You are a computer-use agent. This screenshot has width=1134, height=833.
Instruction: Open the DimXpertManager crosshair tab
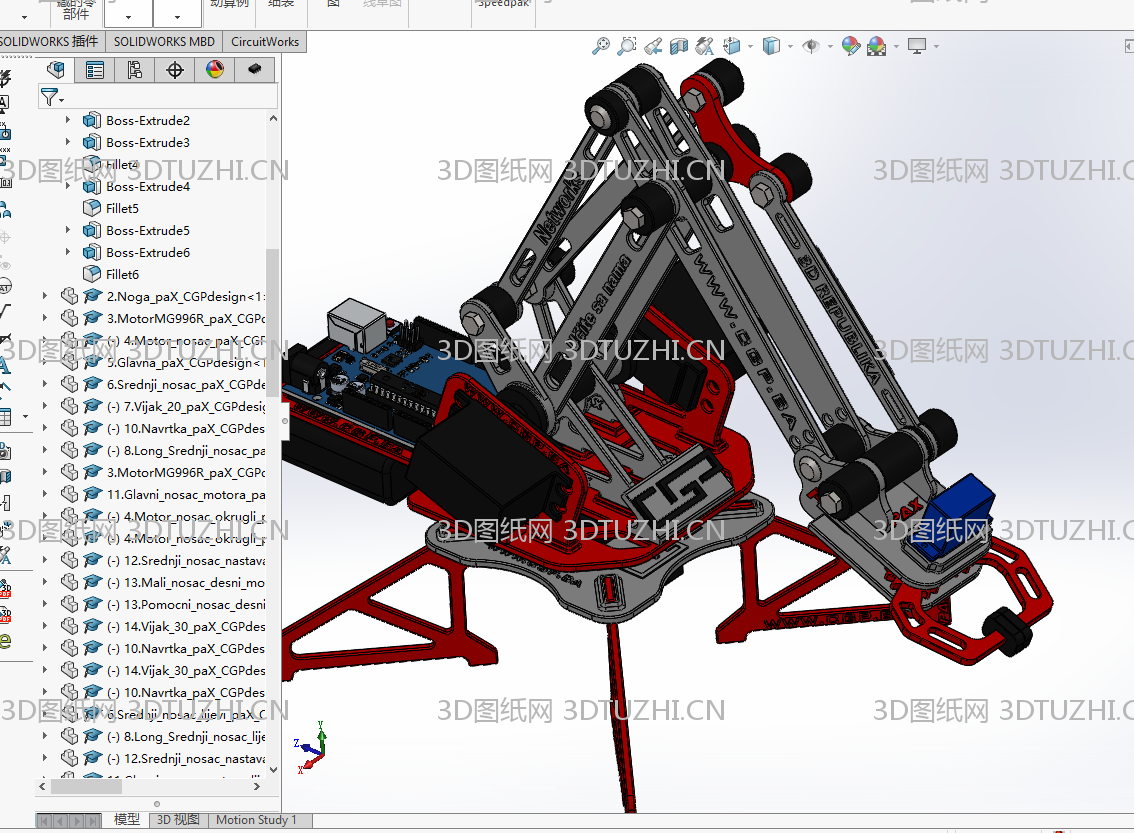click(x=175, y=70)
